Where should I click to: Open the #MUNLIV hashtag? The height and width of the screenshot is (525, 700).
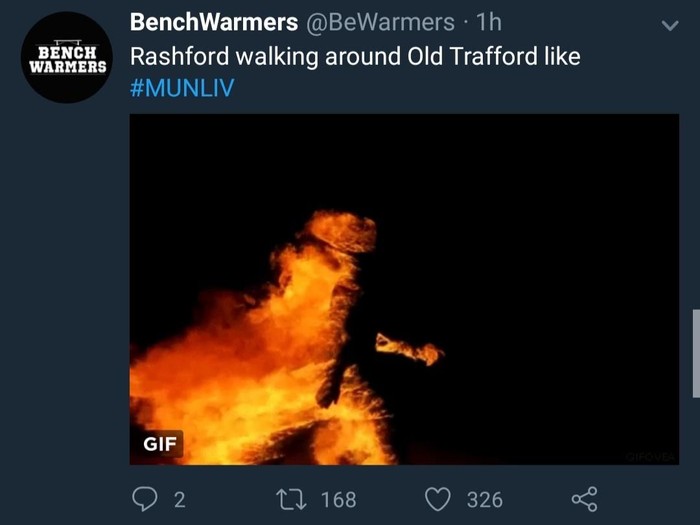tap(182, 88)
